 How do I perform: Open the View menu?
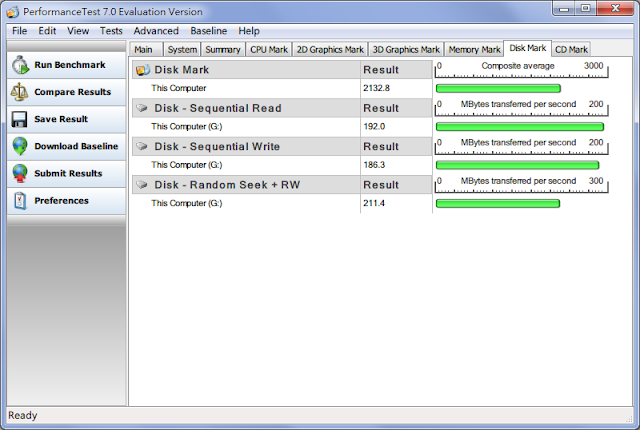coord(78,31)
